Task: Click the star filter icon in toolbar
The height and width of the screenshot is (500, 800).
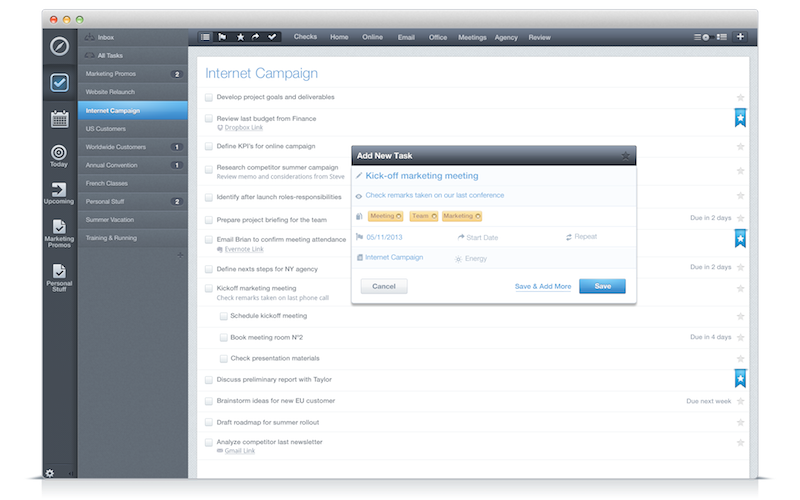Action: tap(239, 37)
